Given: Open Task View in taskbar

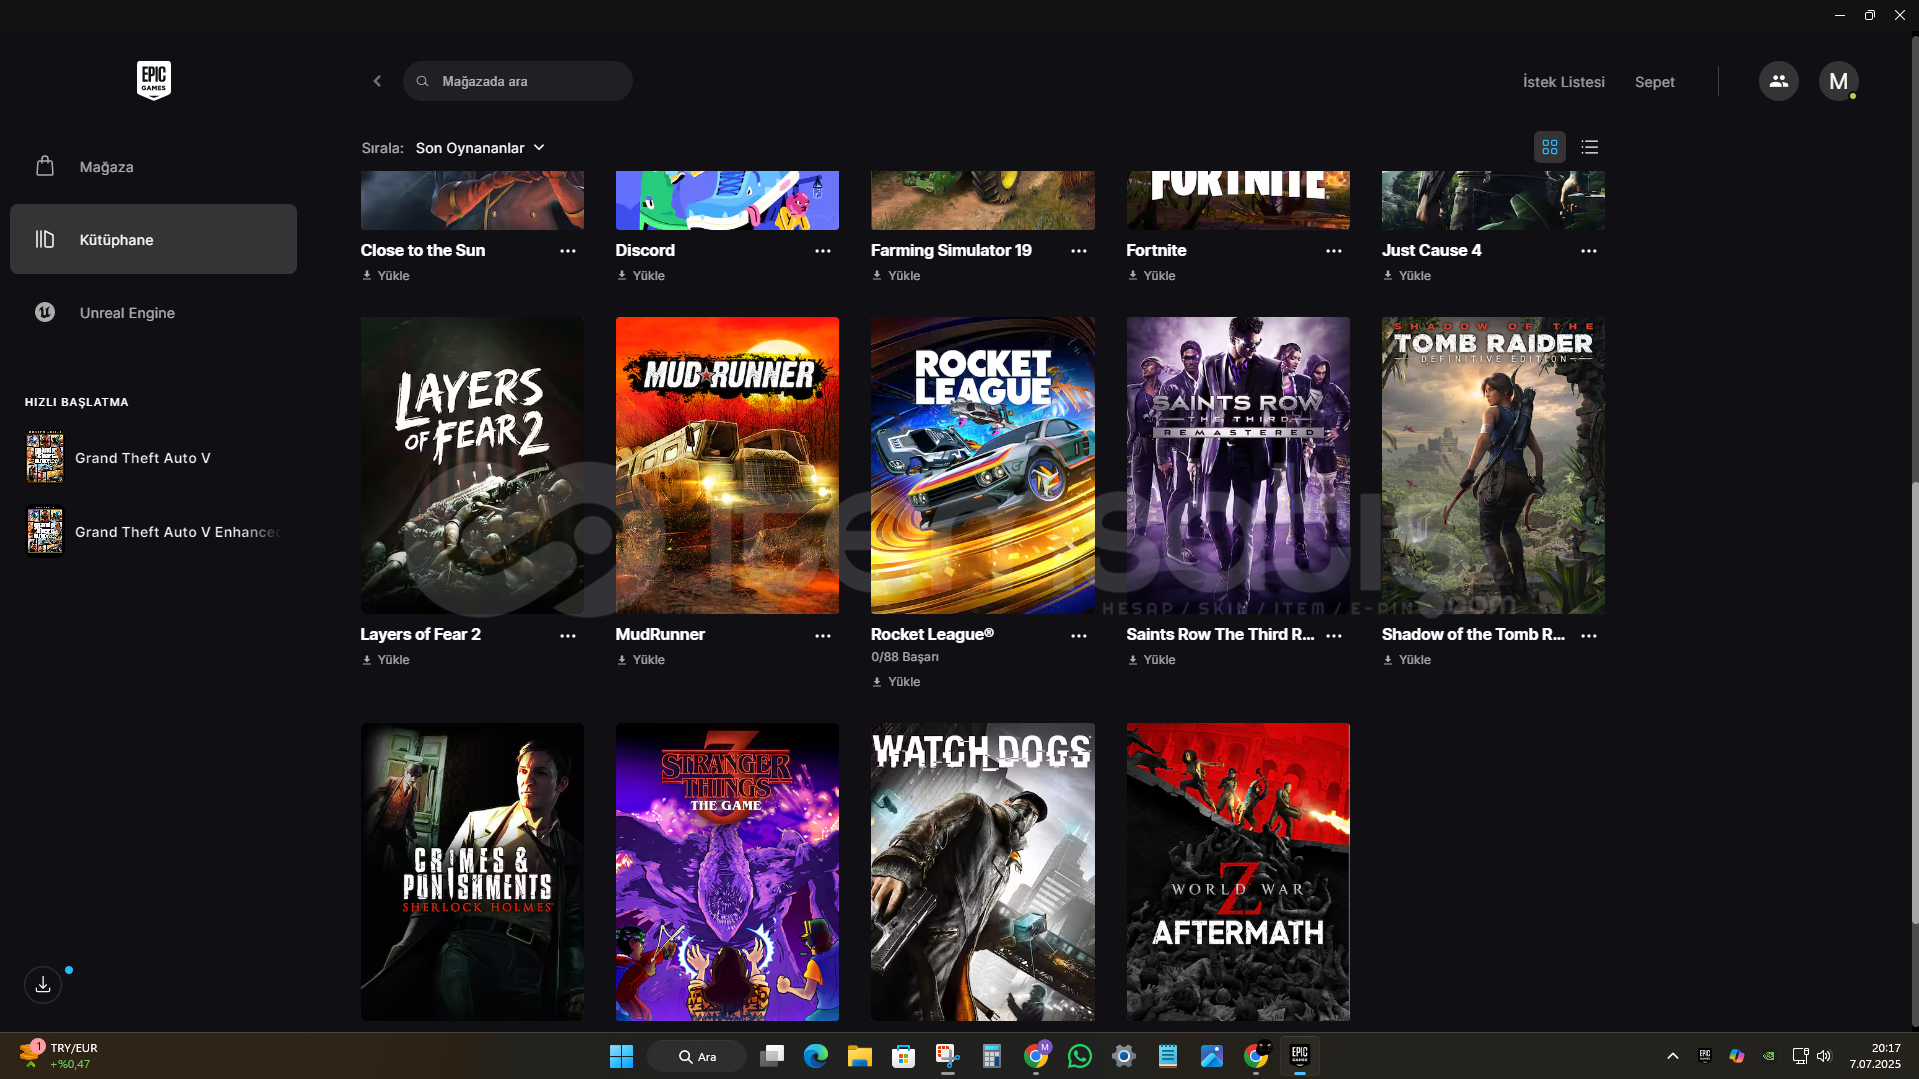Looking at the screenshot, I should 772,1056.
